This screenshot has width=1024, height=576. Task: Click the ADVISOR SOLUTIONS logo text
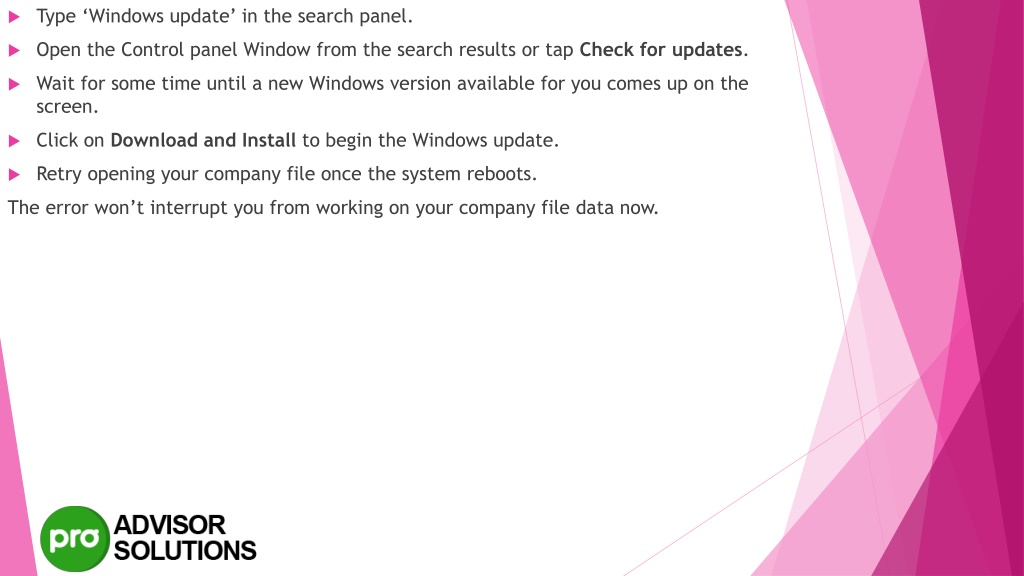[185, 538]
